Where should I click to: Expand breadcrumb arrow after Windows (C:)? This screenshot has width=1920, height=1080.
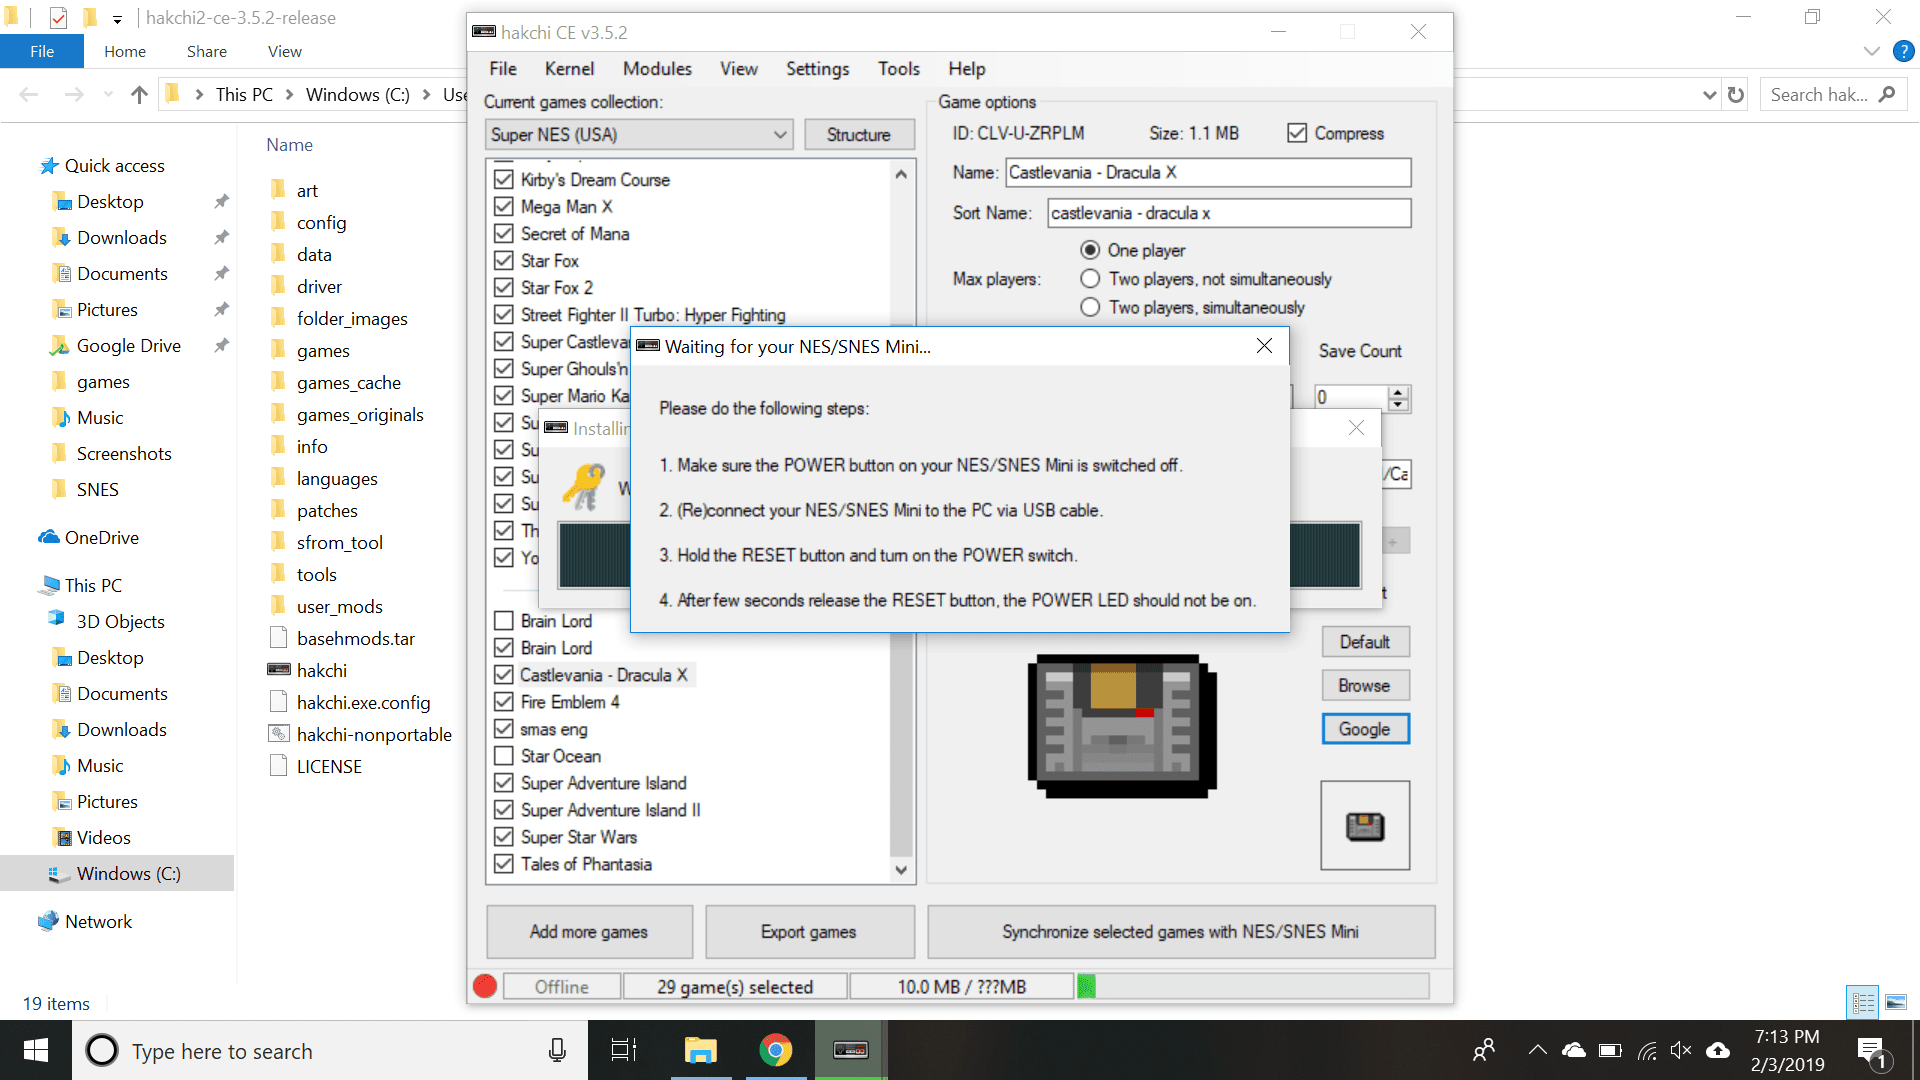click(427, 95)
